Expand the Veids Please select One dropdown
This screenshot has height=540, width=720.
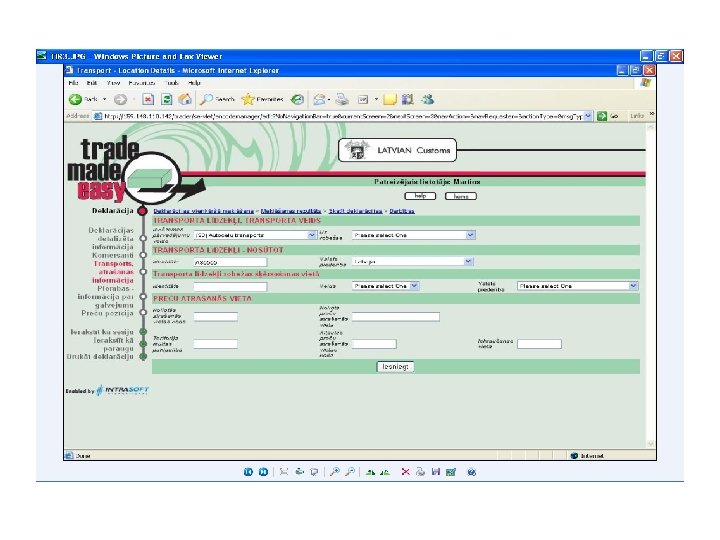pyautogui.click(x=414, y=286)
